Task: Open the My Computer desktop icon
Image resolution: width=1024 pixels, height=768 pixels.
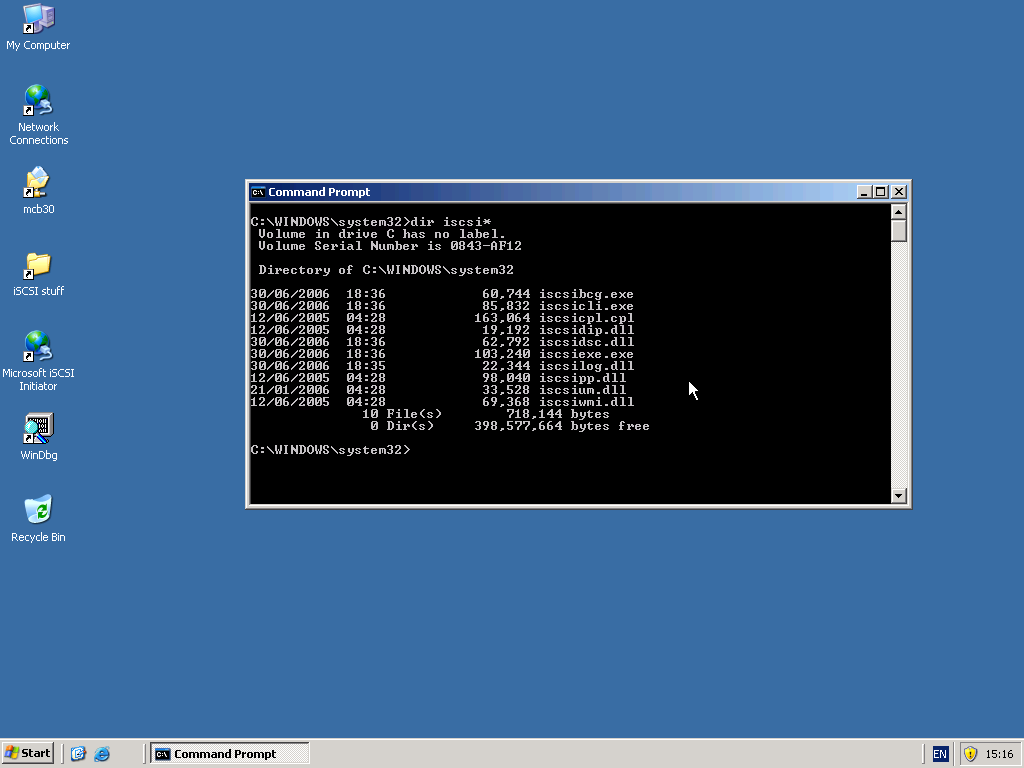Action: (38, 27)
